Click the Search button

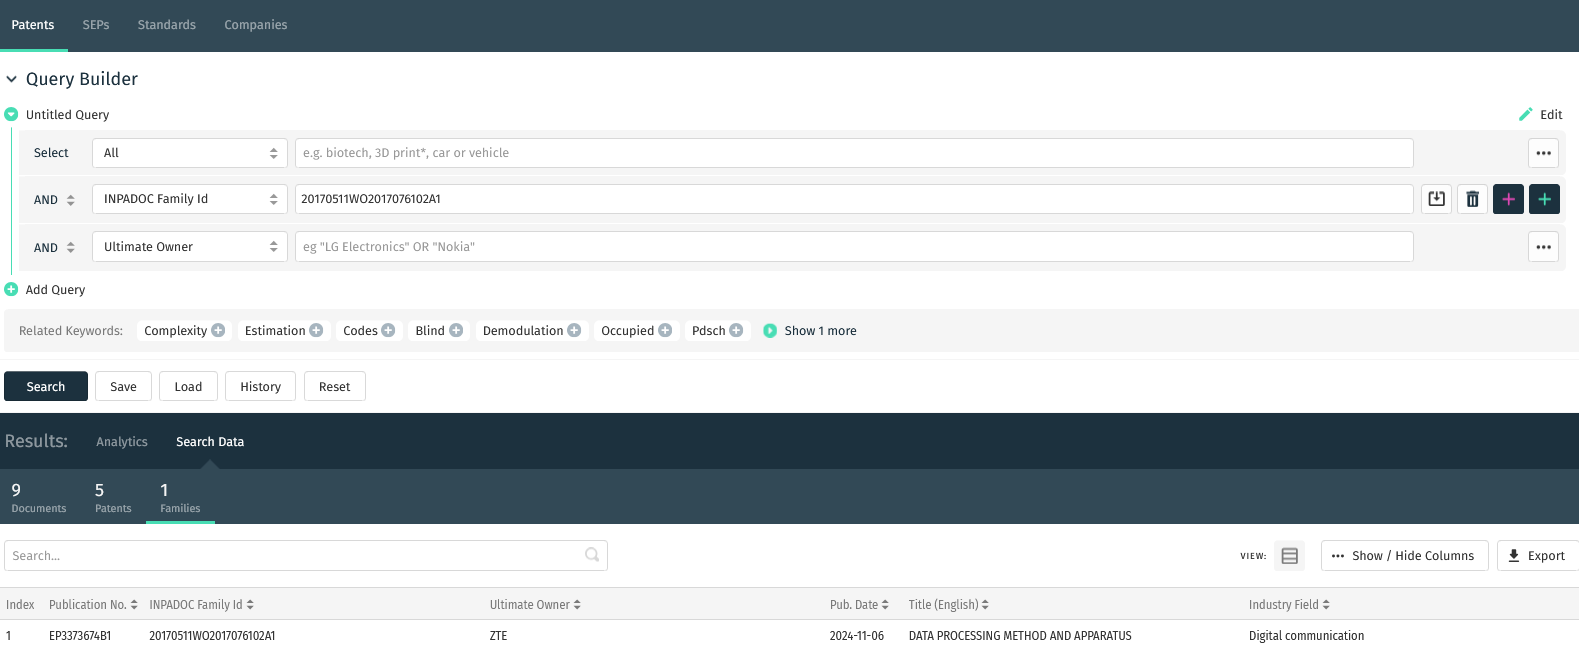[46, 387]
